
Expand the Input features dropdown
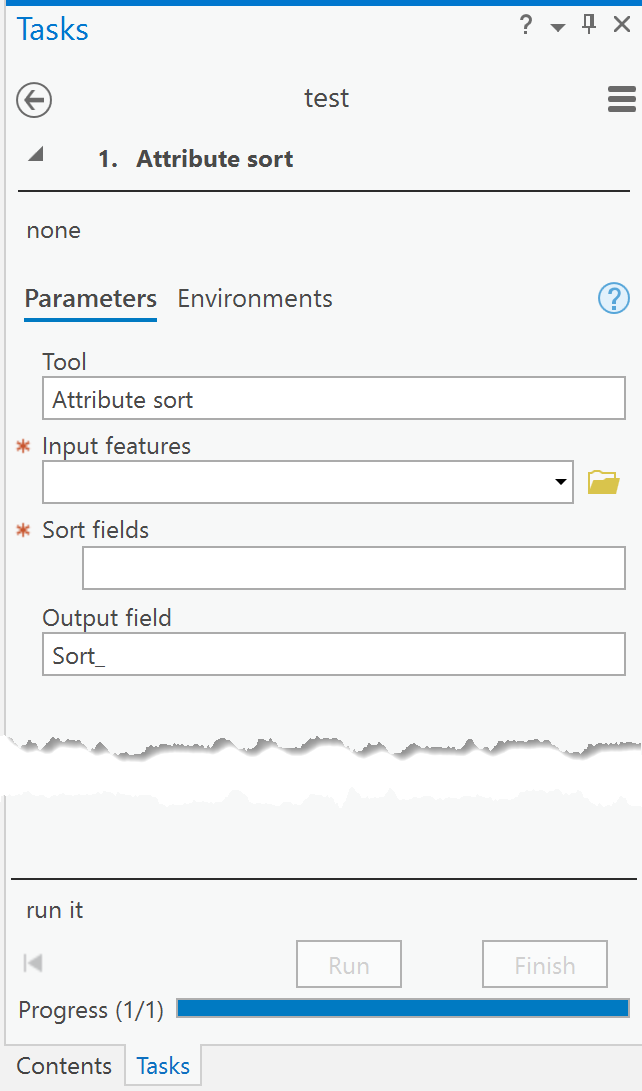point(560,482)
